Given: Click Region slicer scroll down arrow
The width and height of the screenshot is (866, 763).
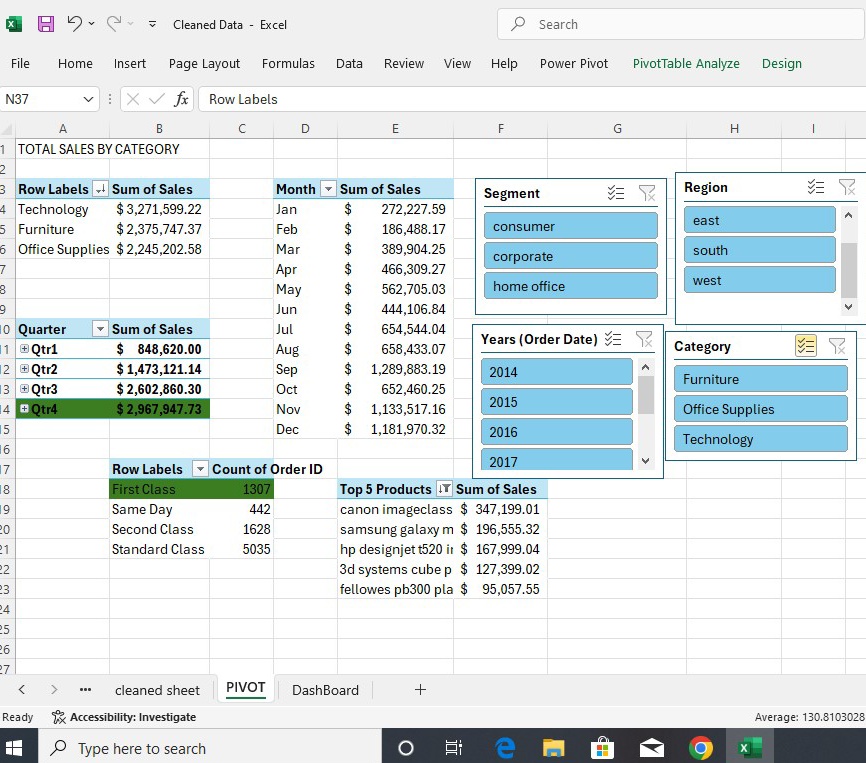Looking at the screenshot, I should 849,307.
